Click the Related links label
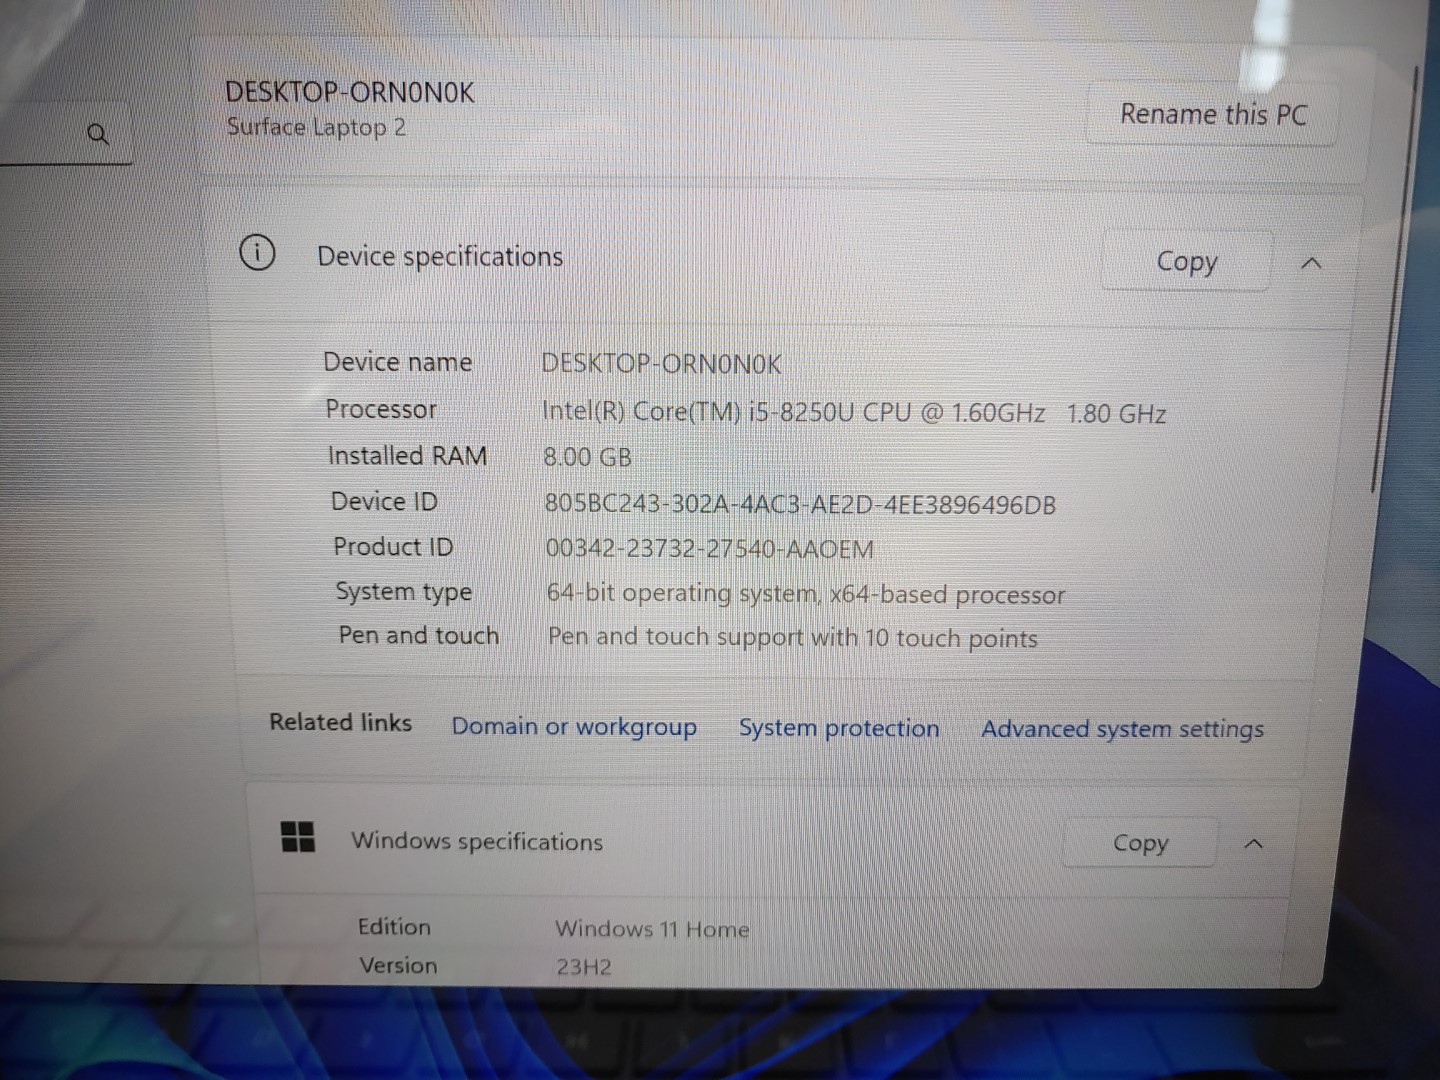 340,722
